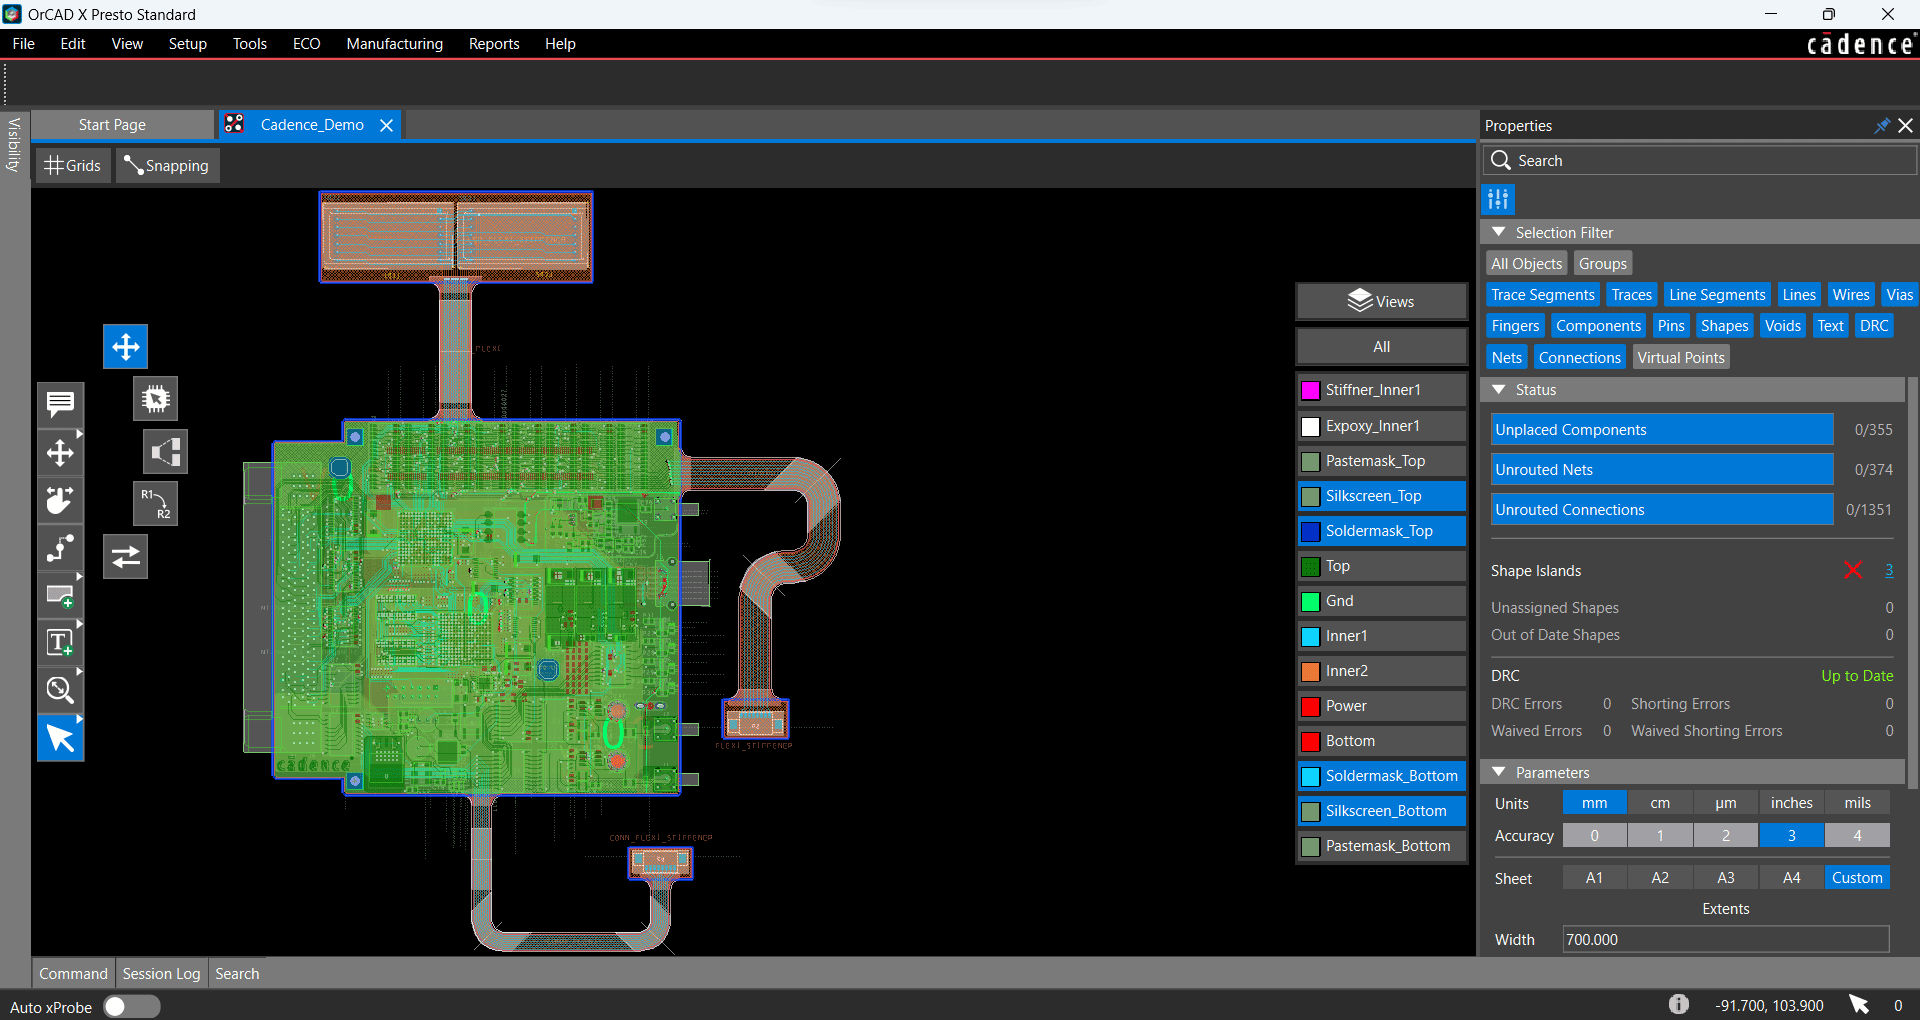
Task: Collapse the Status section
Action: tap(1498, 390)
